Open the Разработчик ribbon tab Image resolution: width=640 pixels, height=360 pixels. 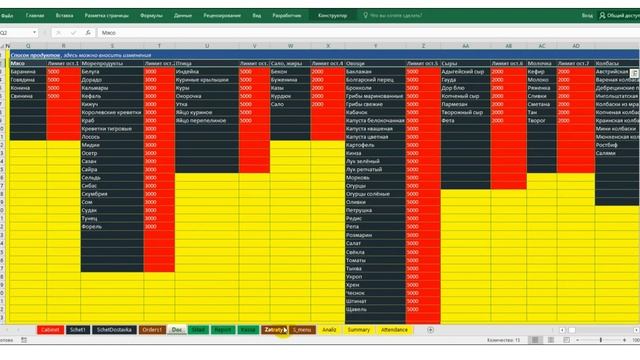[x=287, y=16]
